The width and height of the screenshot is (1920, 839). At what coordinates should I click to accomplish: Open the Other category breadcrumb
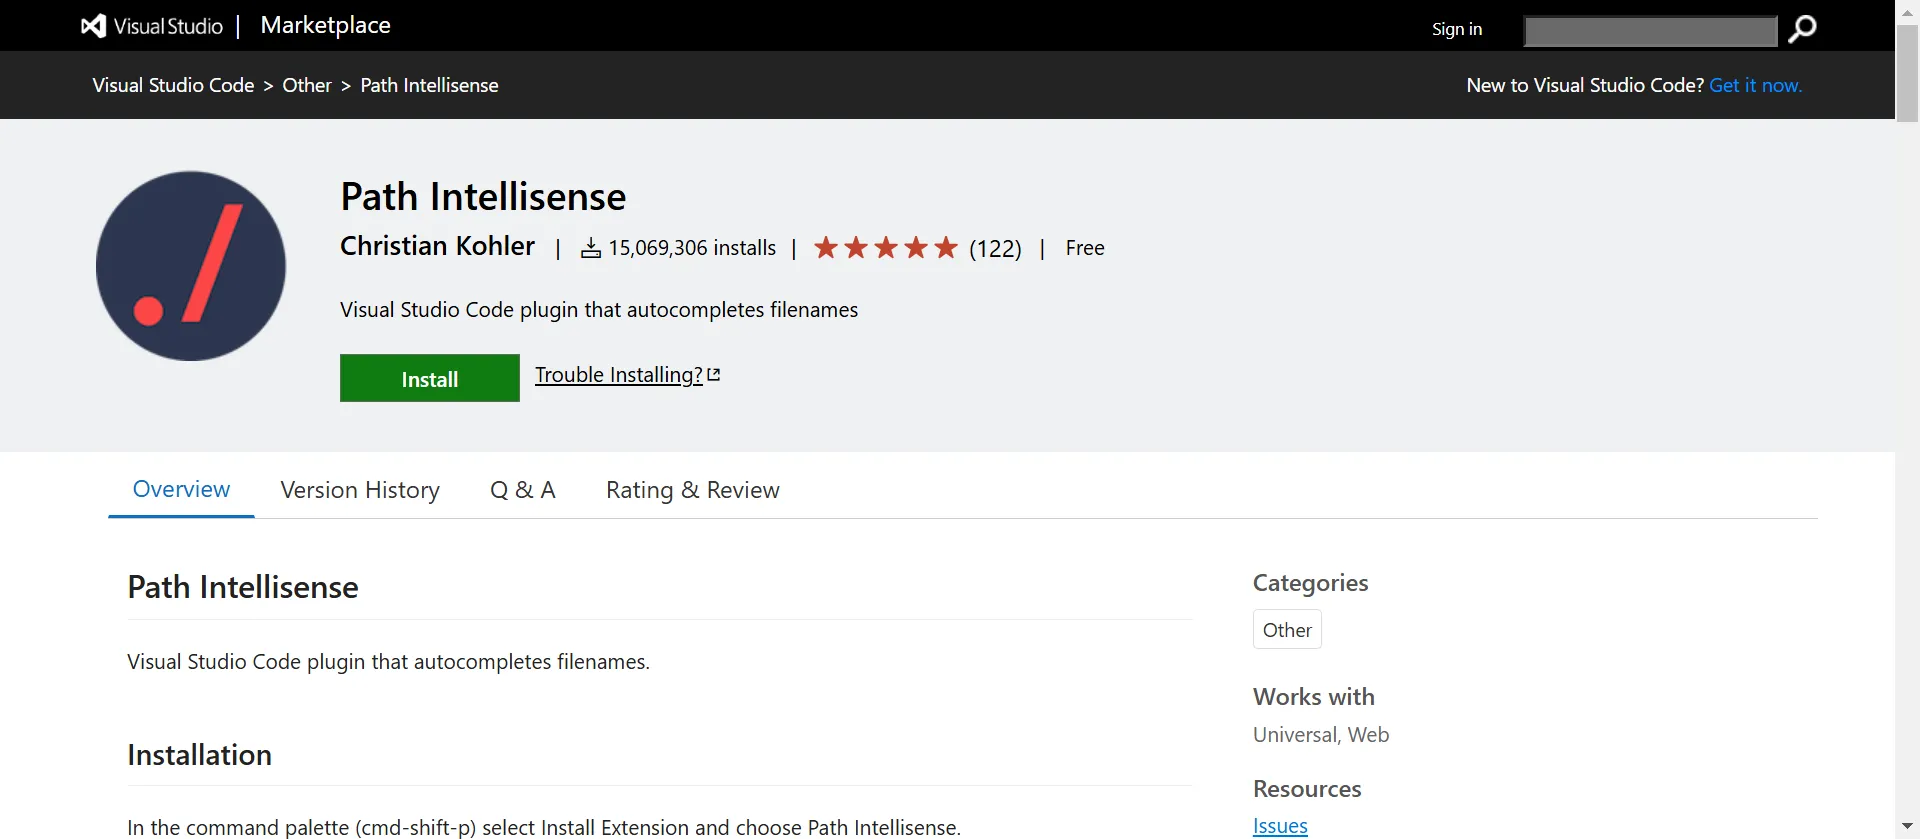[x=307, y=86]
